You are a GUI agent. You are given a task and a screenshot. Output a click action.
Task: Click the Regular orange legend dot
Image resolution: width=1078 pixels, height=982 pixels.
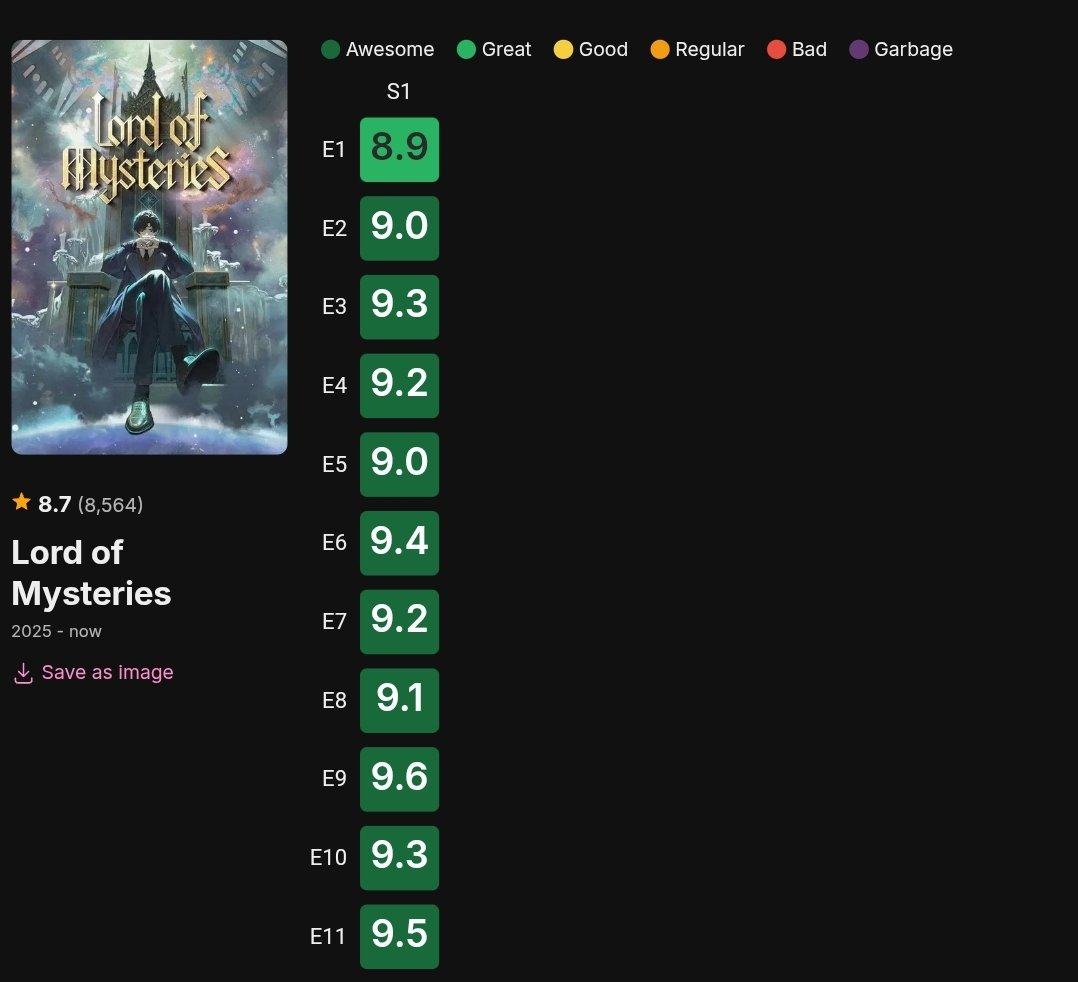point(660,49)
